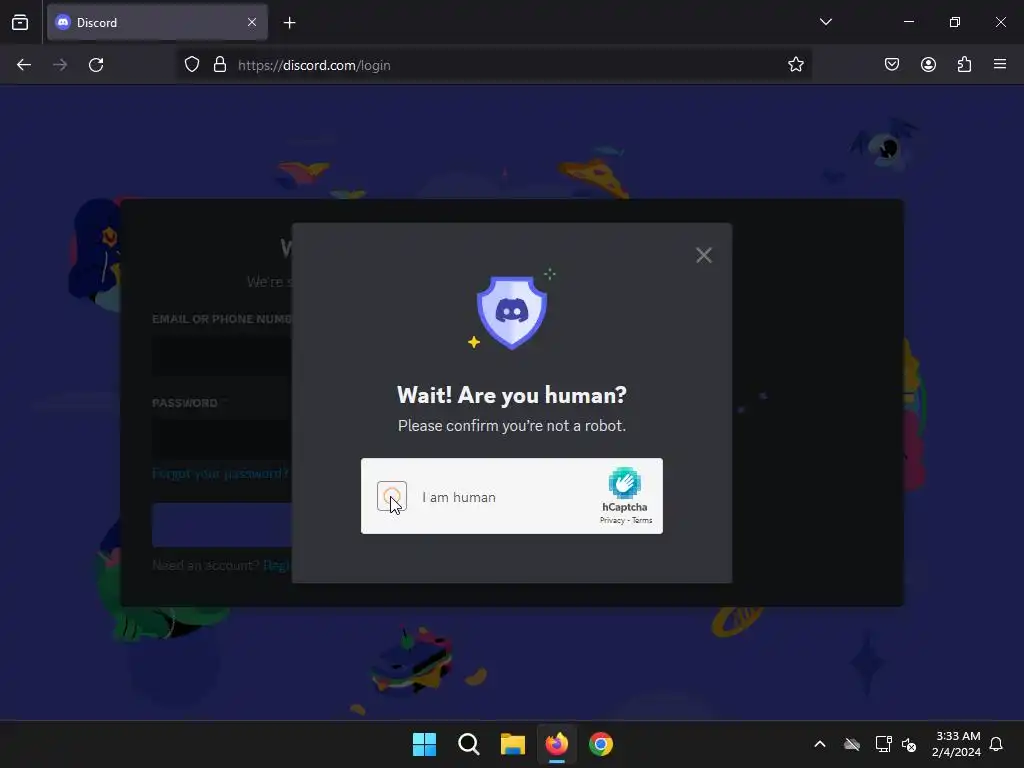This screenshot has height=768, width=1024.
Task: Open the hCaptcha Privacy link
Action: pyautogui.click(x=612, y=520)
